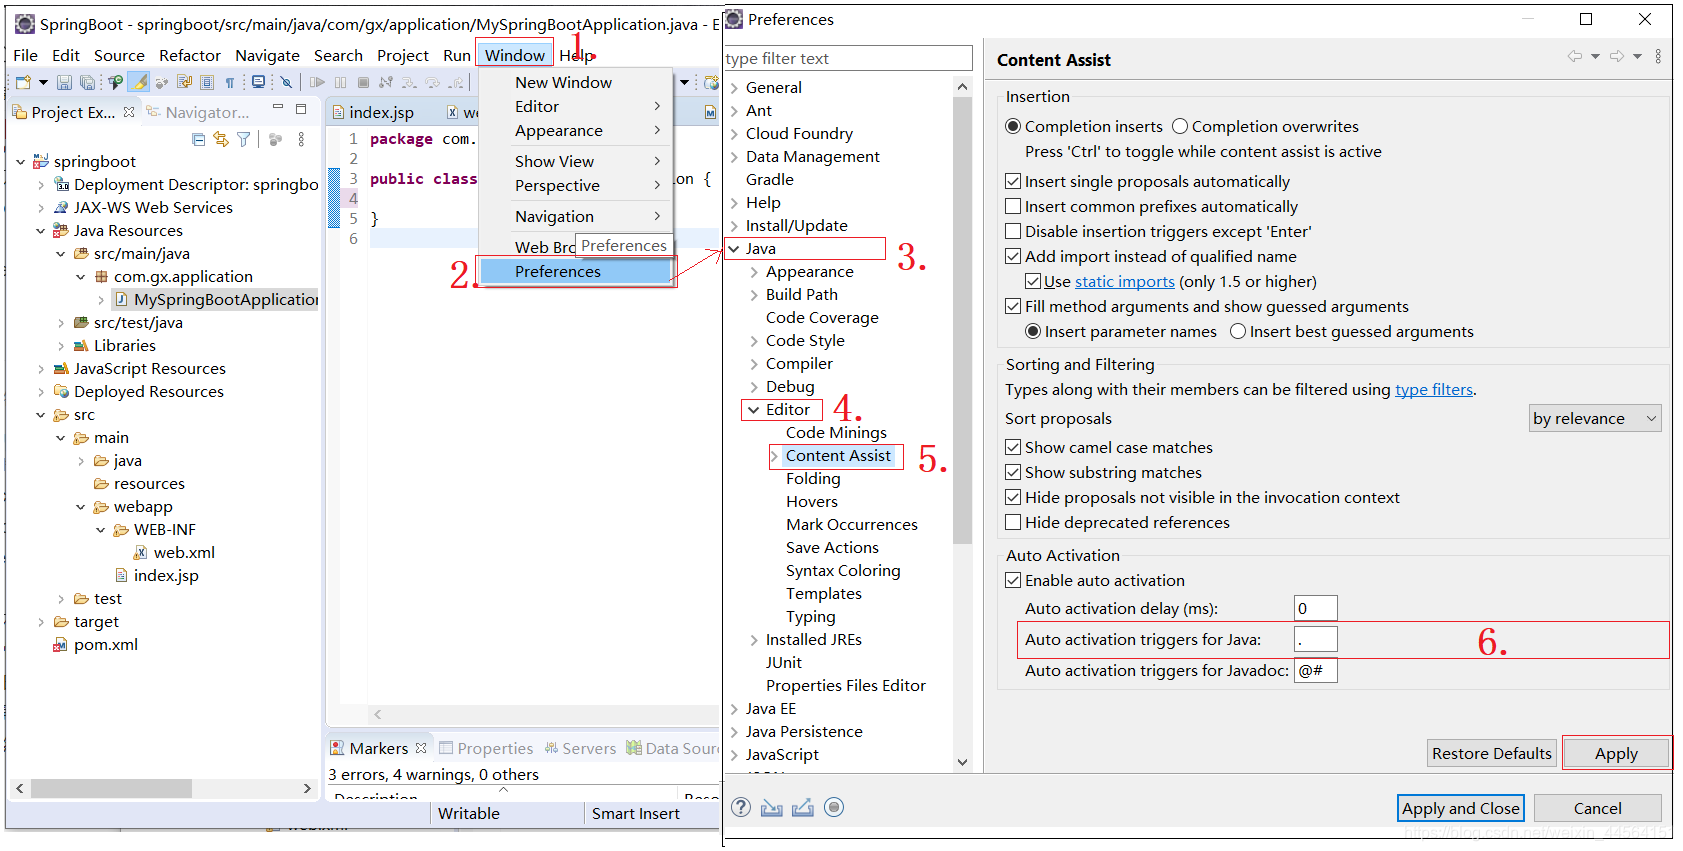
Task: Toggle Insert single proposals automatically
Action: point(1013,181)
